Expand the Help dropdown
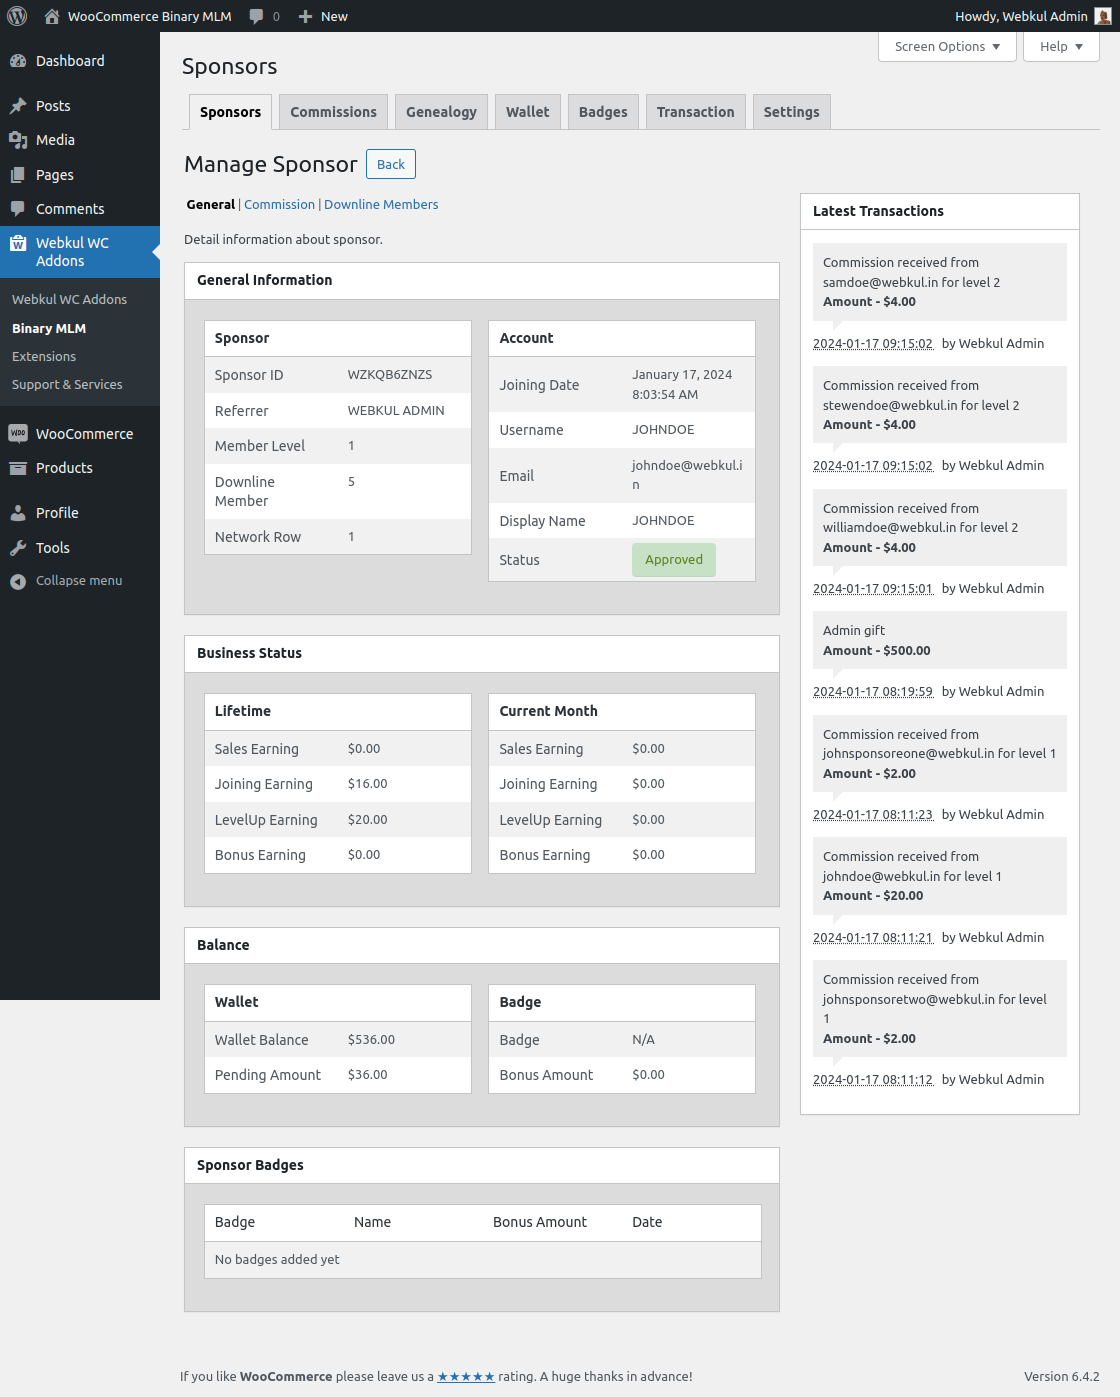The width and height of the screenshot is (1120, 1397). tap(1060, 46)
